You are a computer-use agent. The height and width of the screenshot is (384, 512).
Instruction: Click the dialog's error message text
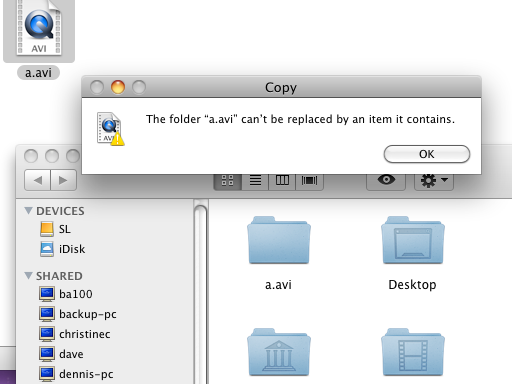(x=300, y=119)
